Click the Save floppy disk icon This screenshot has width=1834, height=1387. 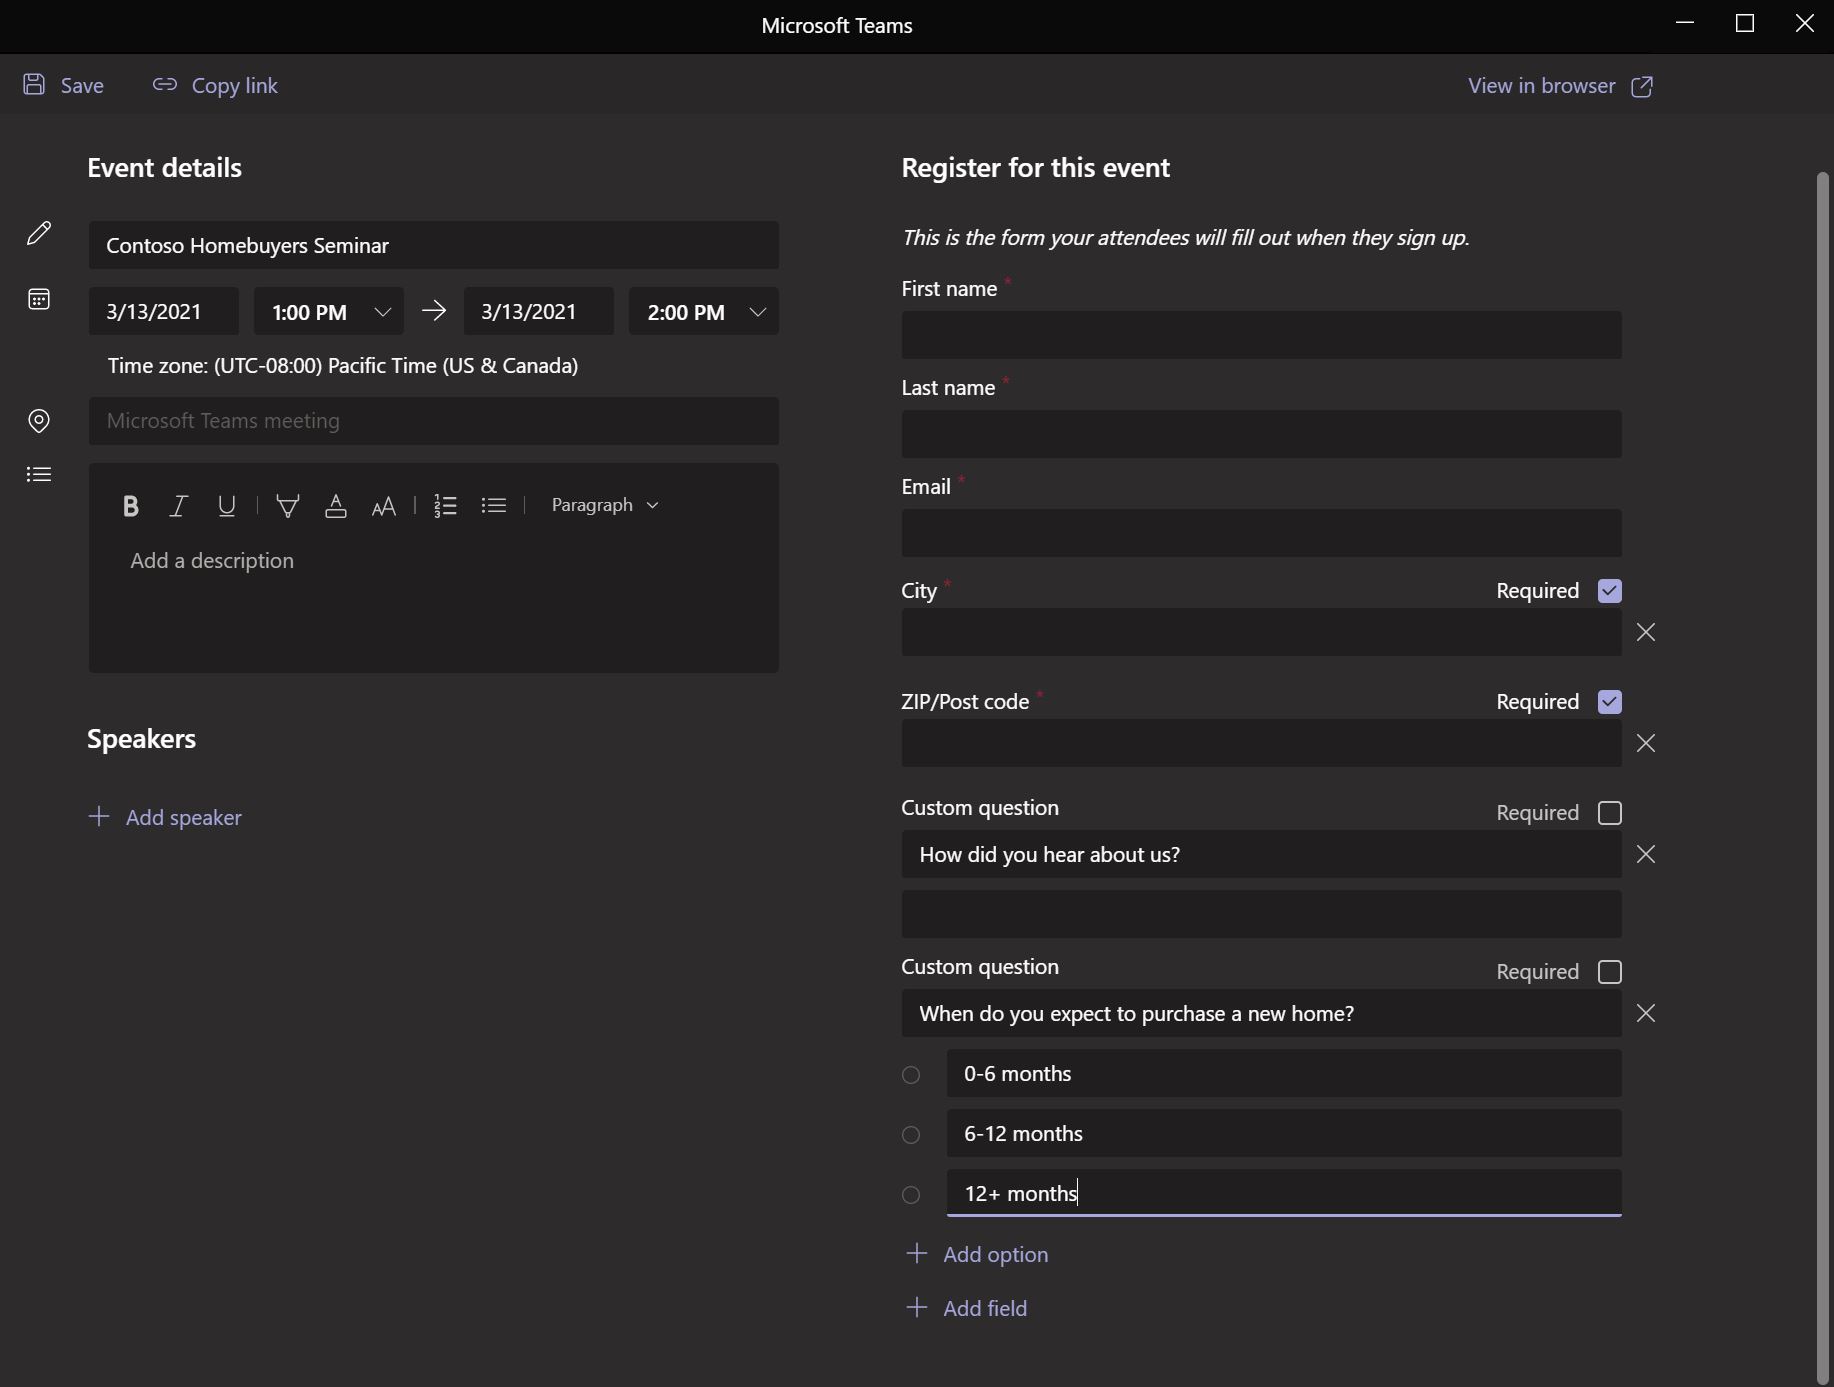tap(34, 85)
